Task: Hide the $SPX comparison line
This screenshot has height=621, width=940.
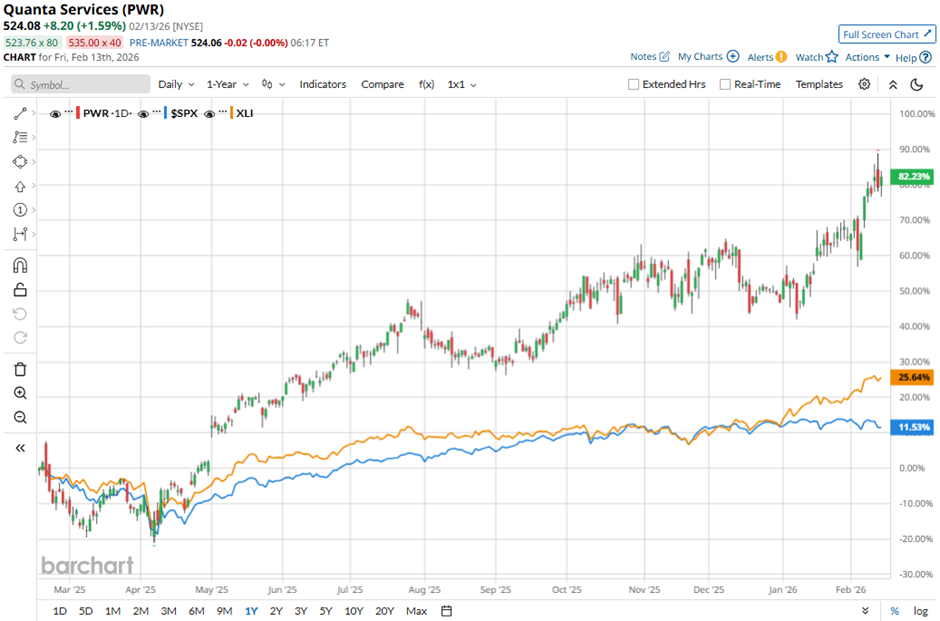Action: click(x=144, y=114)
